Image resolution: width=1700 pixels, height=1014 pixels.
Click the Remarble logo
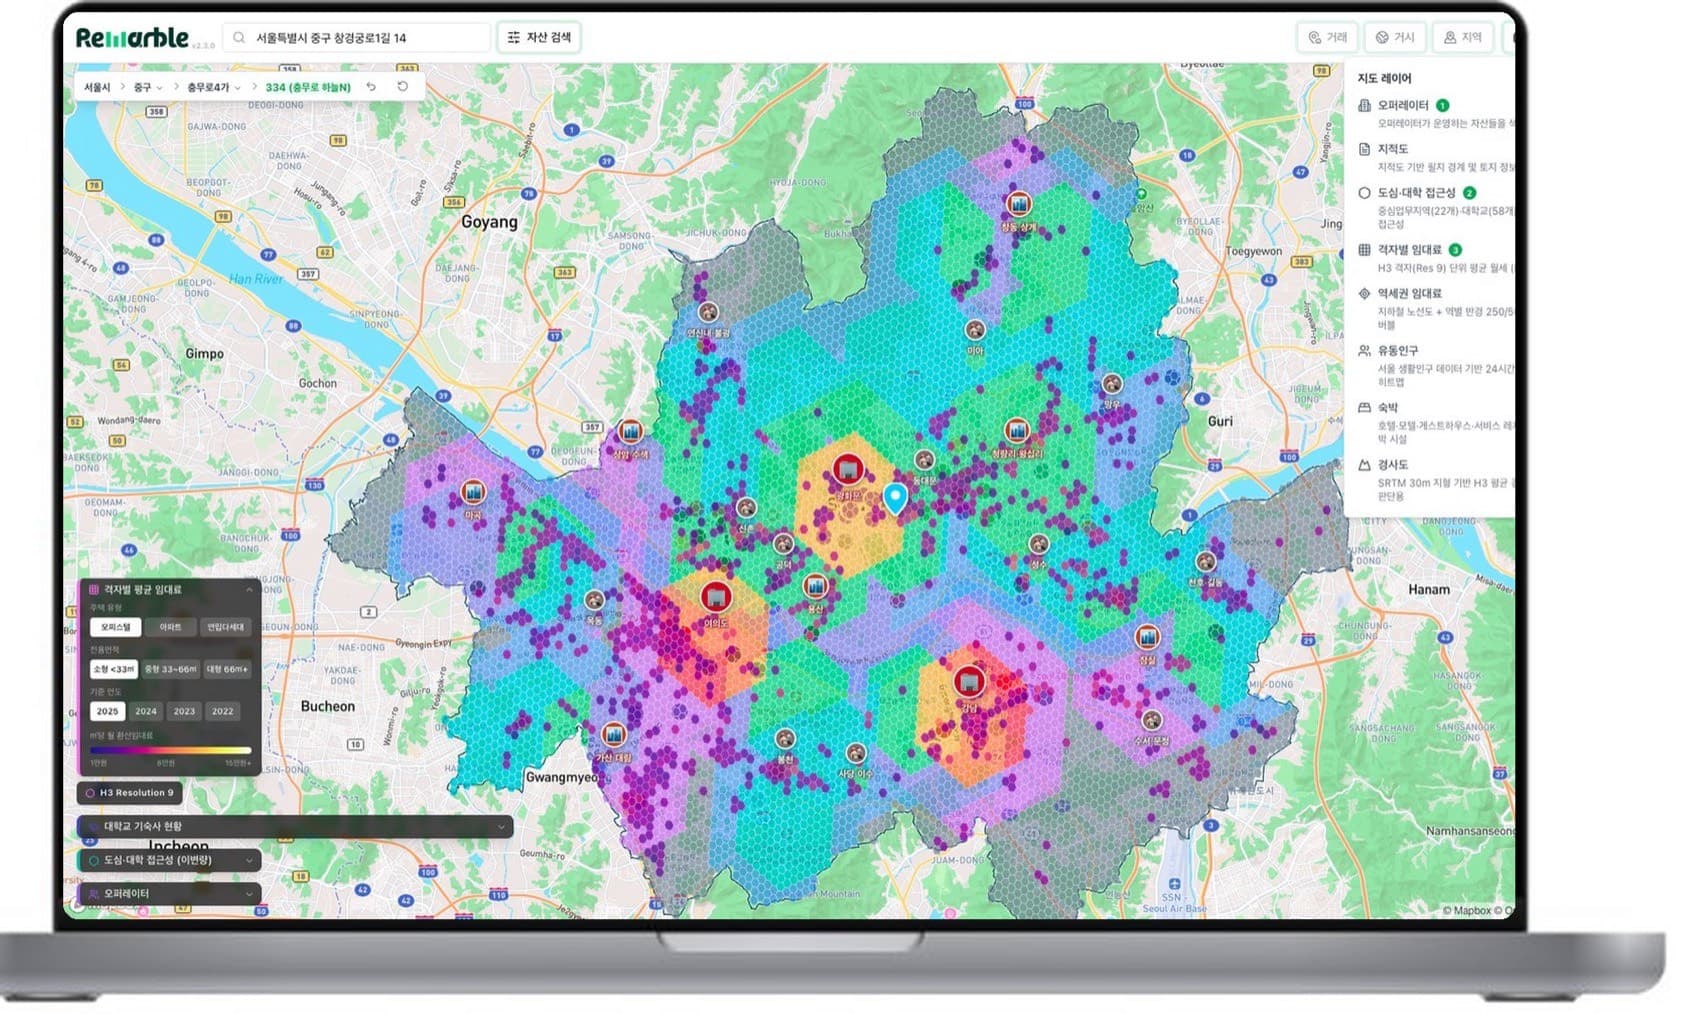click(132, 38)
